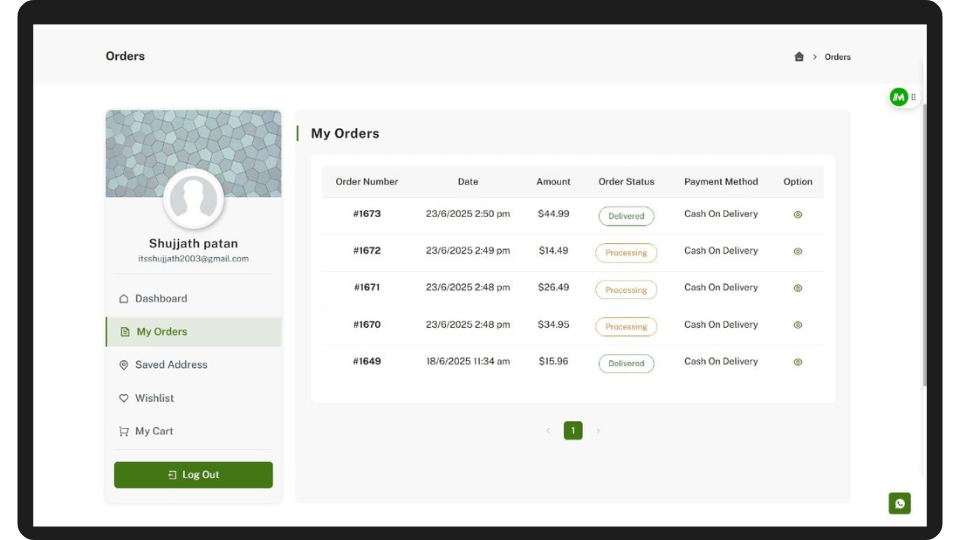Click Orders breadcrumb link
This screenshot has width=960, height=540.
click(x=838, y=57)
